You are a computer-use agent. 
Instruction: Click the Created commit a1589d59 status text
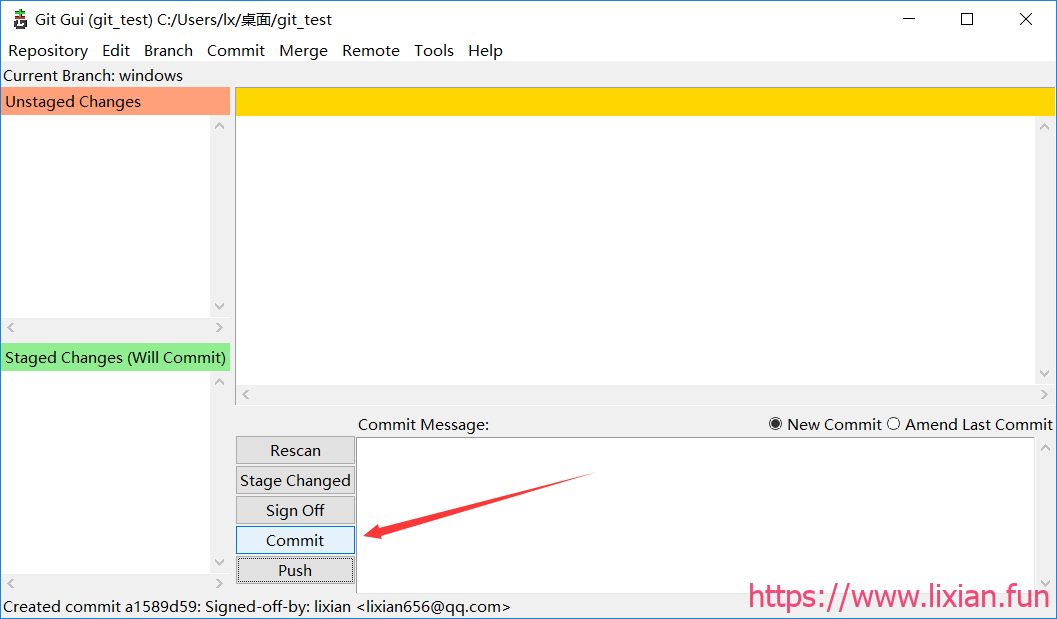[257, 607]
